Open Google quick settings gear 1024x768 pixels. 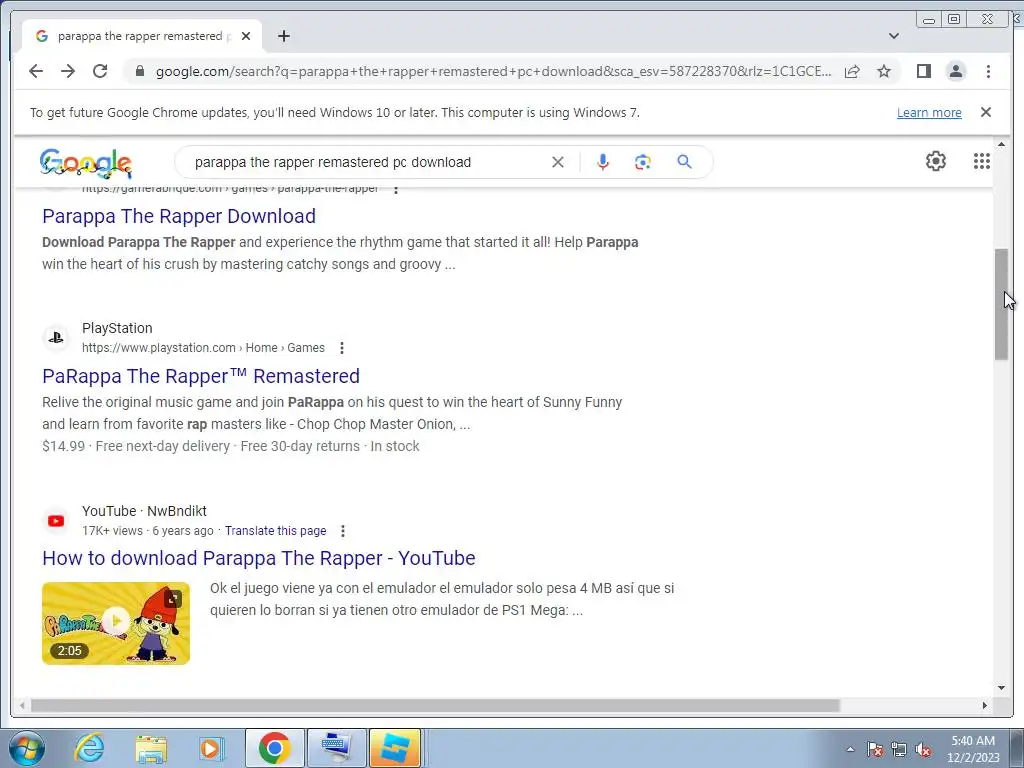pos(936,161)
